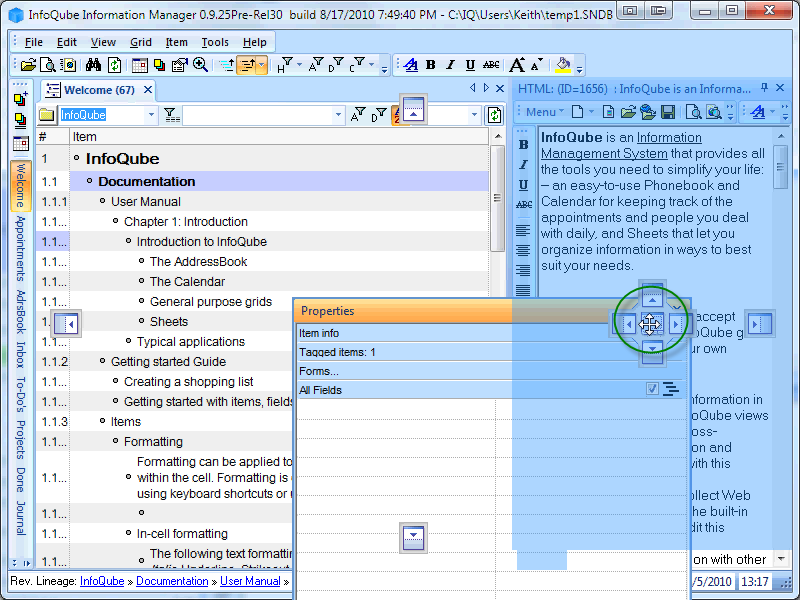Viewport: 800px width, 600px height.
Task: Click the yellow folder icon beside the InfoQube box
Action: [x=46, y=115]
